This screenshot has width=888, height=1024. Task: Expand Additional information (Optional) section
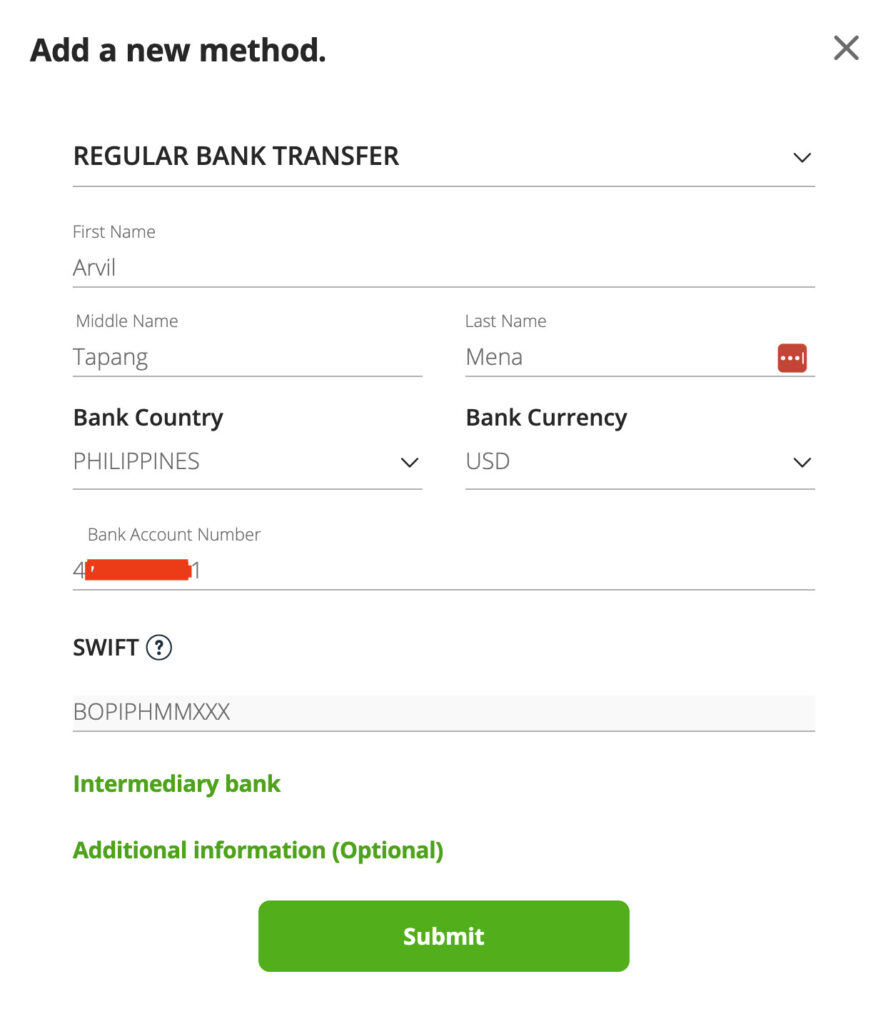pos(258,850)
